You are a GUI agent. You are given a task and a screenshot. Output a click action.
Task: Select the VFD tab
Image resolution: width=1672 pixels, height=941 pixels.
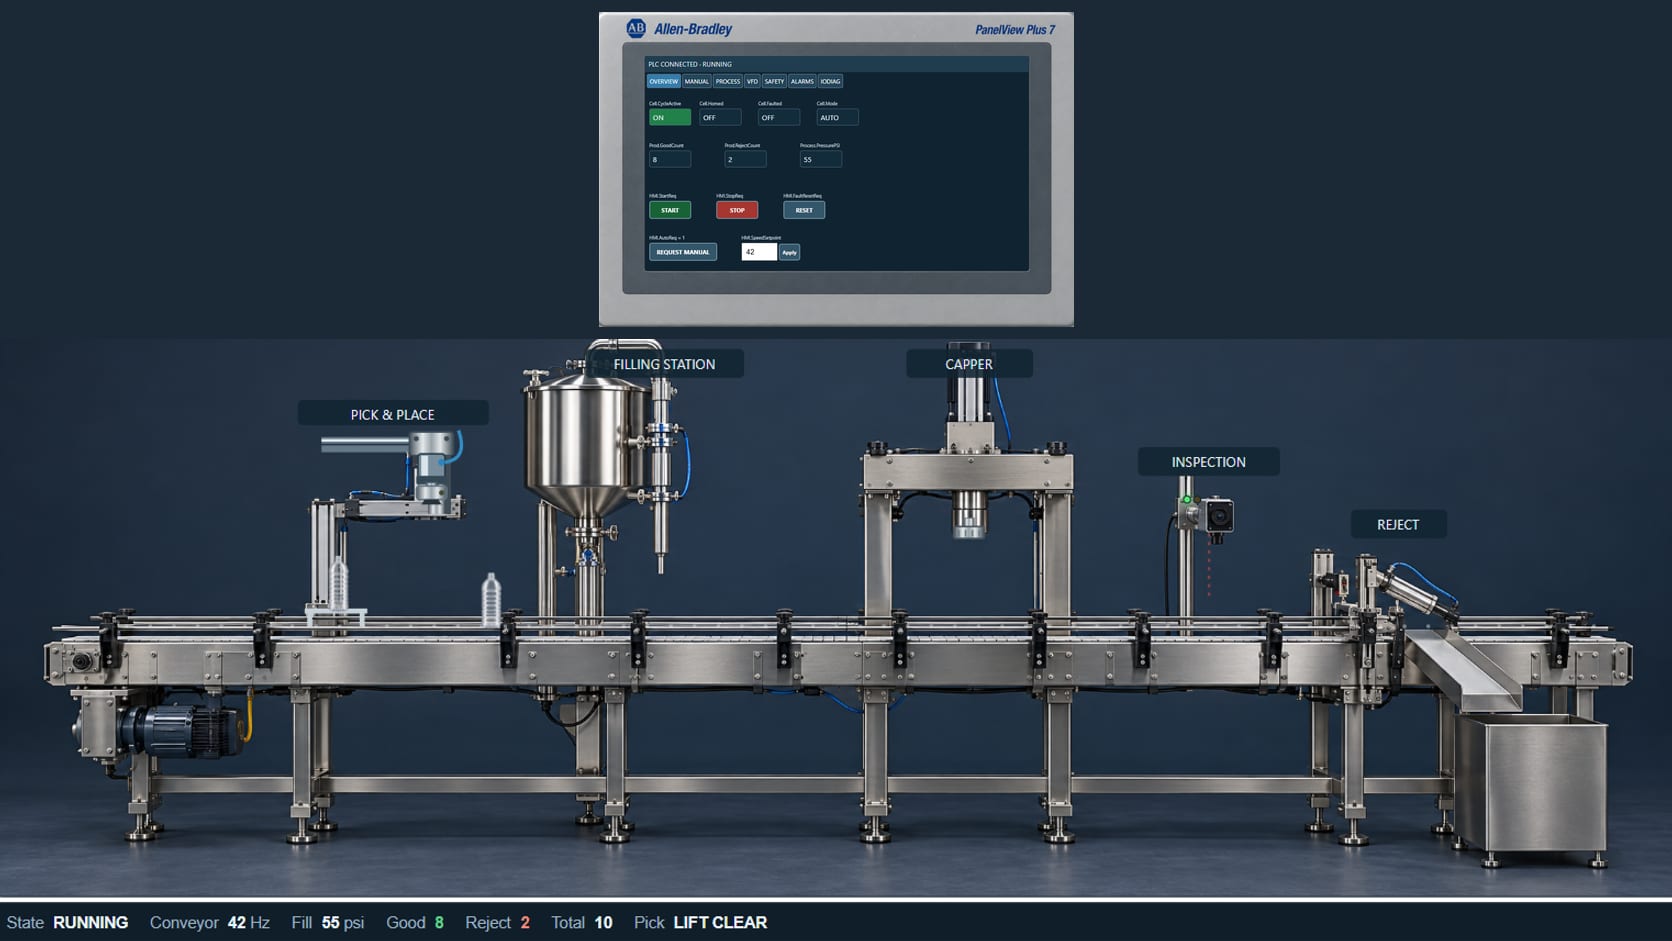(x=752, y=81)
